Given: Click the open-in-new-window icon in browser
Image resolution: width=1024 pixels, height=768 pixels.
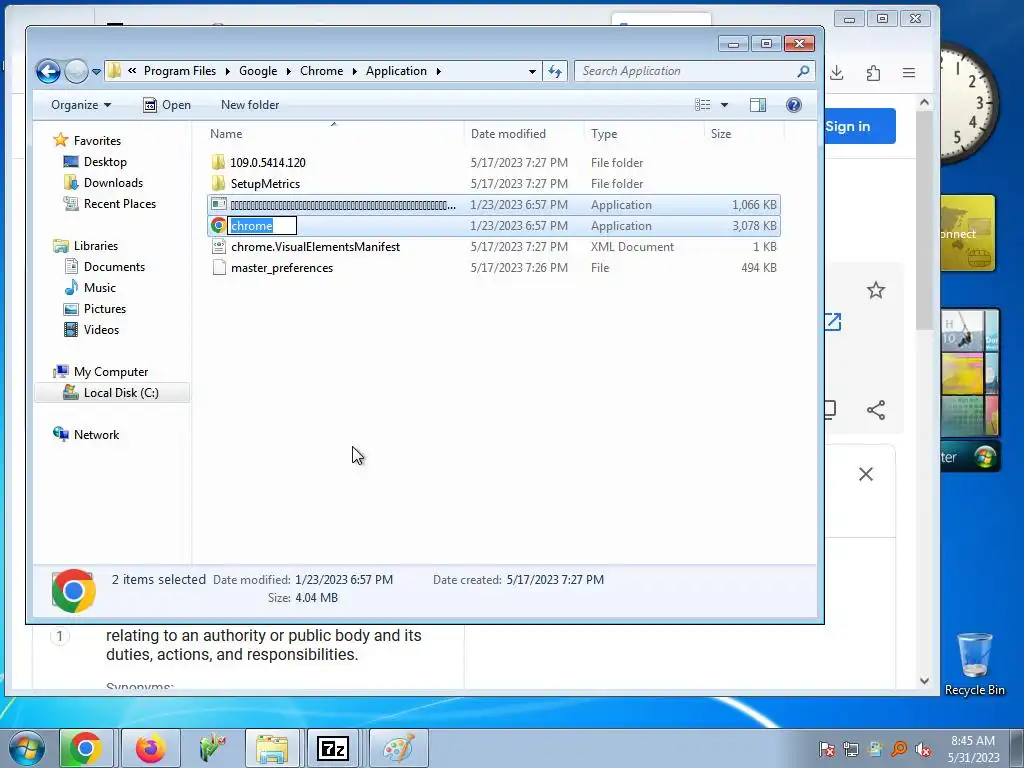Looking at the screenshot, I should point(833,321).
